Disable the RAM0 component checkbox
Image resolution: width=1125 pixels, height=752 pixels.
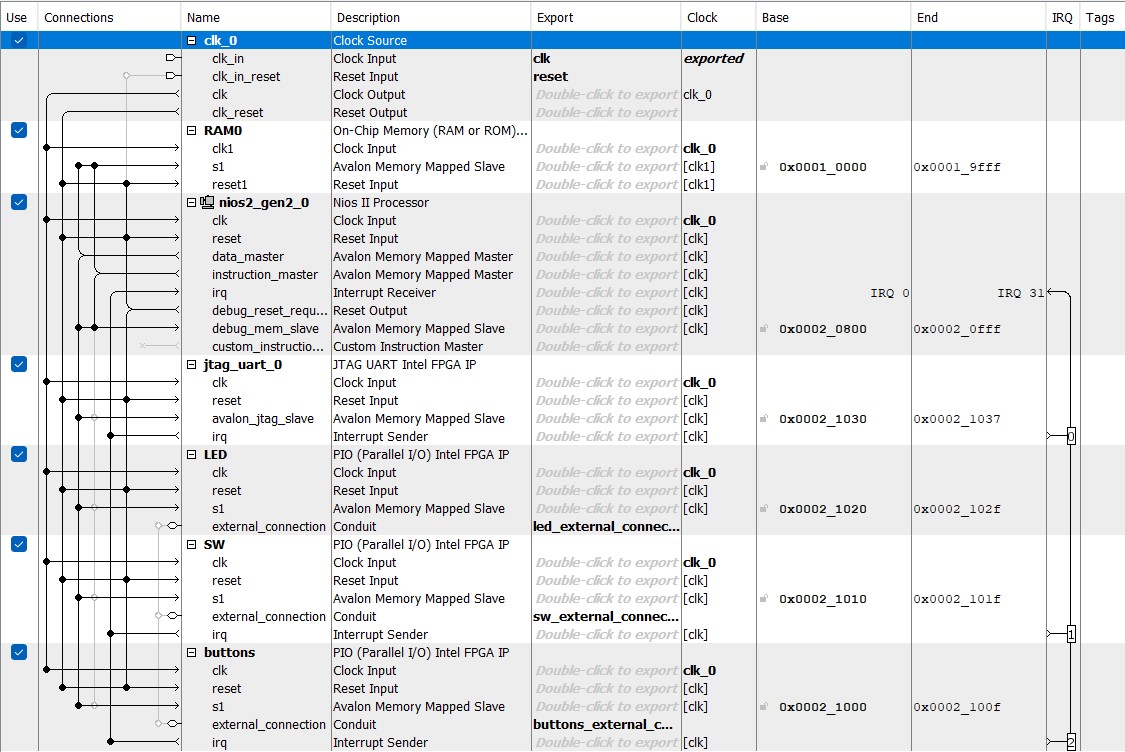pos(19,130)
